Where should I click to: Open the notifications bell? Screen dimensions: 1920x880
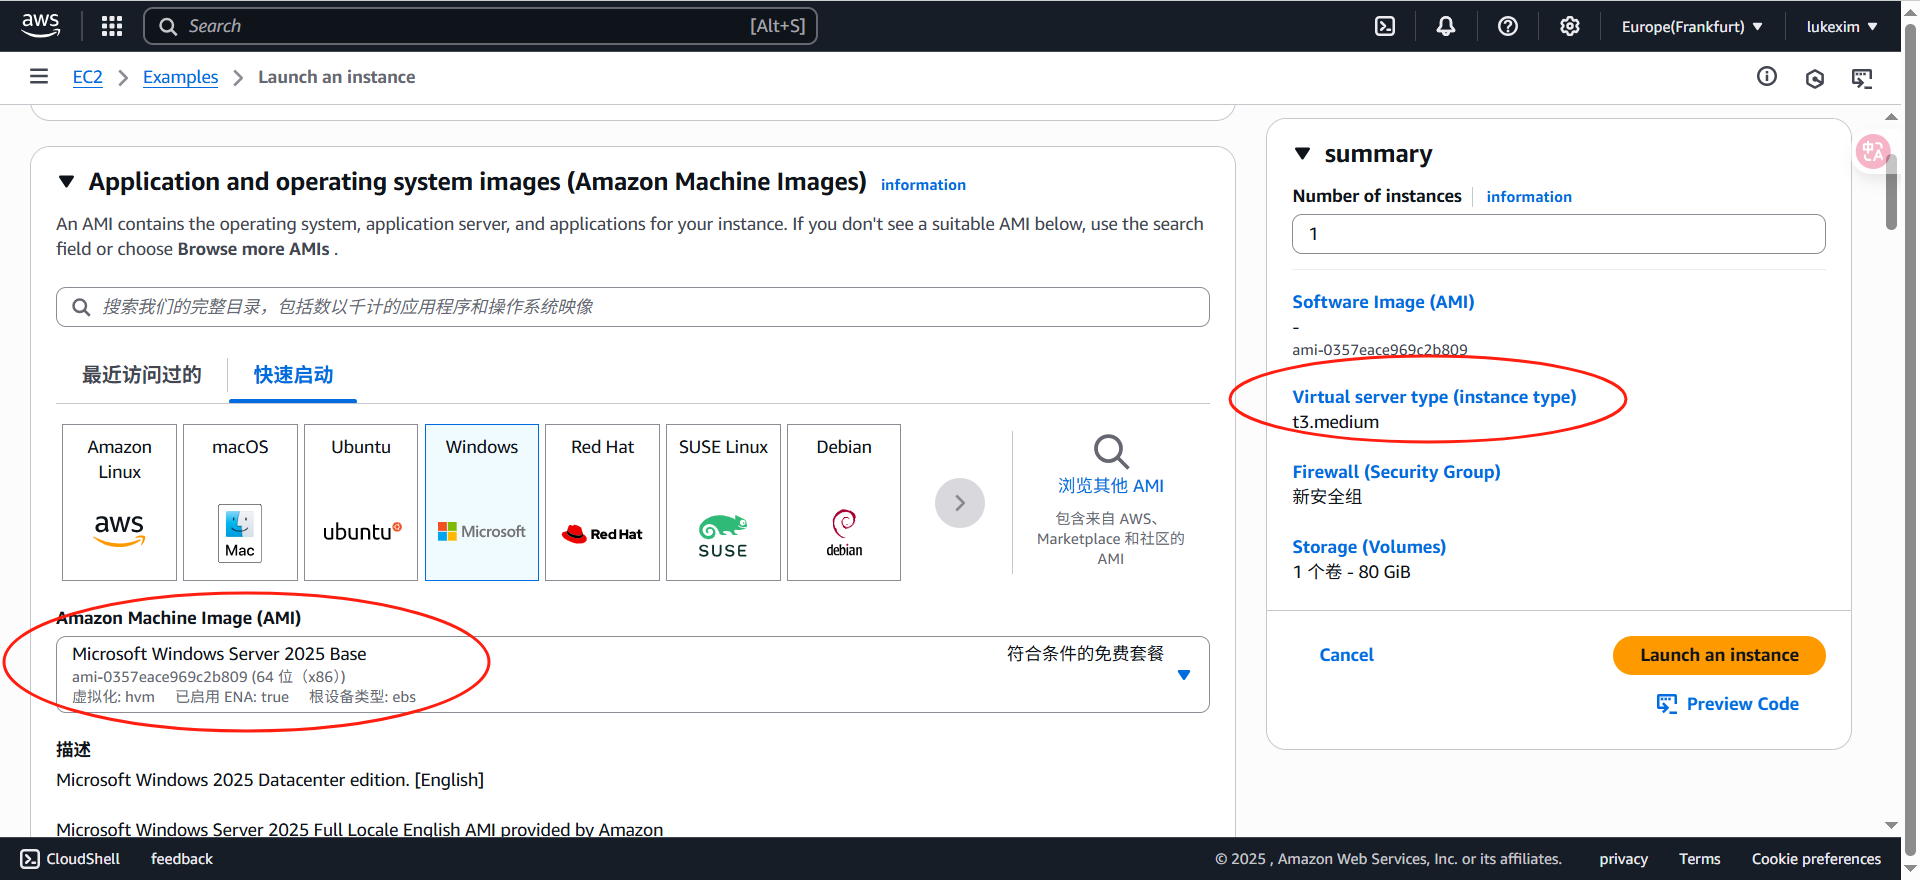pyautogui.click(x=1446, y=26)
